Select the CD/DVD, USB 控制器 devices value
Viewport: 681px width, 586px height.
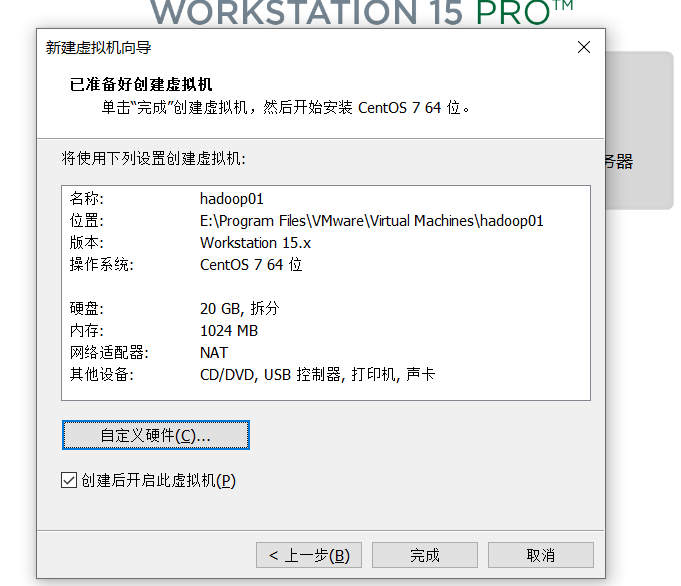click(x=317, y=374)
